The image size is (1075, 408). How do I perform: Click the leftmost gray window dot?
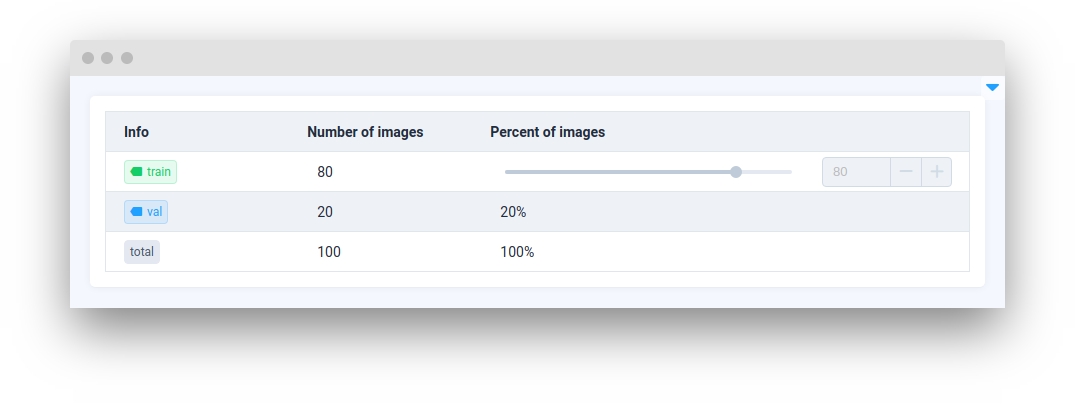click(x=88, y=58)
